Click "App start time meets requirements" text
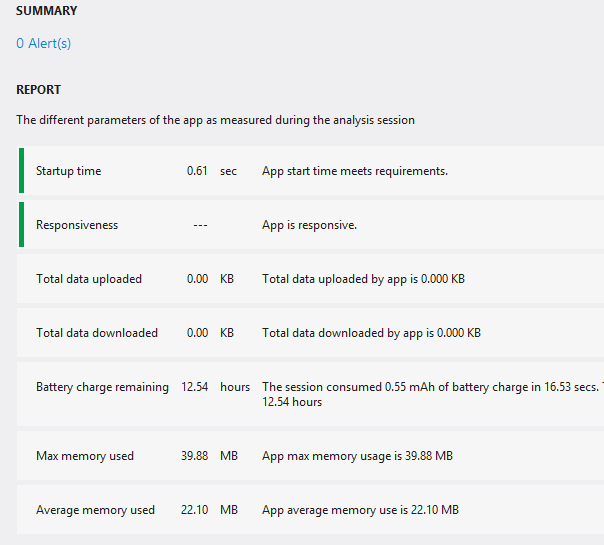Screen dimensions: 604x545 [x=354, y=171]
